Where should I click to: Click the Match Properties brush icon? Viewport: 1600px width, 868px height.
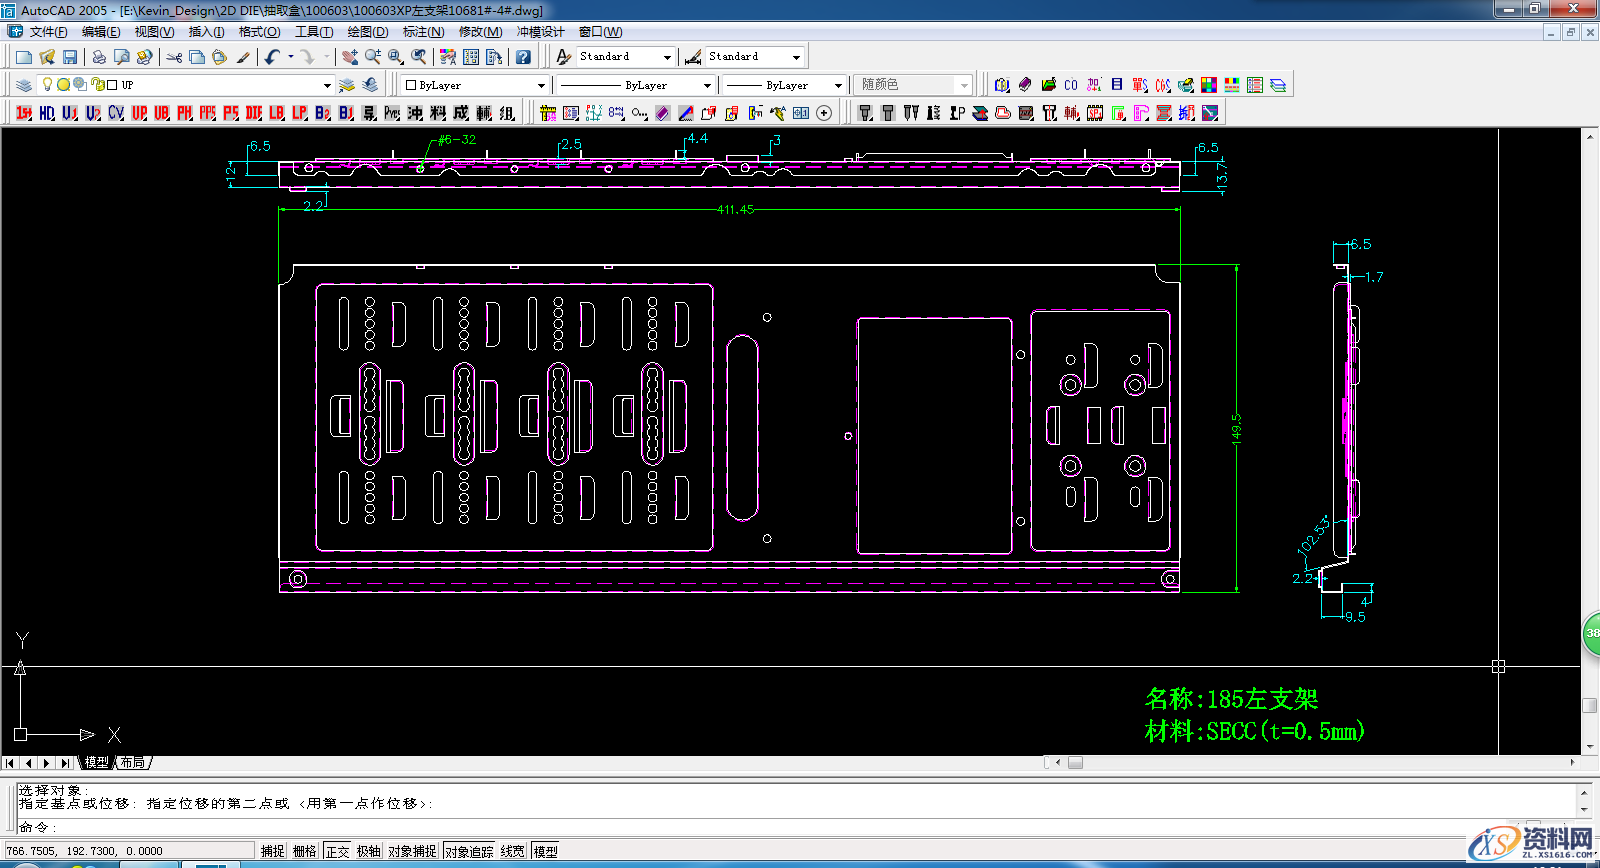click(x=243, y=57)
